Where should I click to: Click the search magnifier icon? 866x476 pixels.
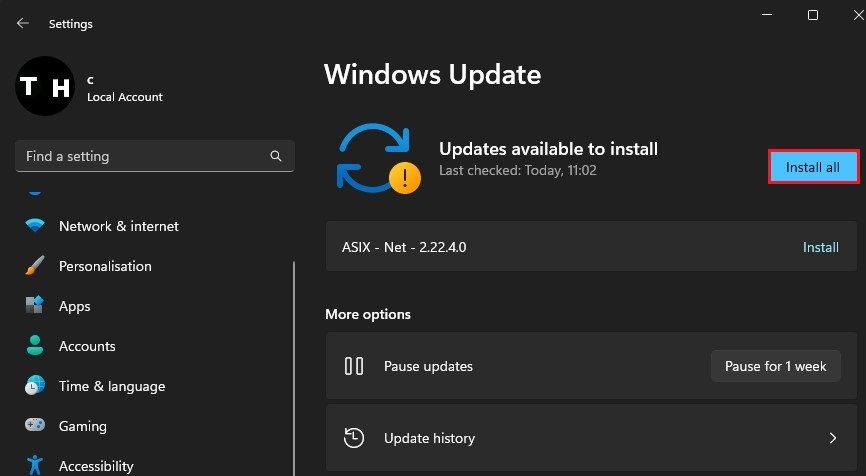coord(276,157)
